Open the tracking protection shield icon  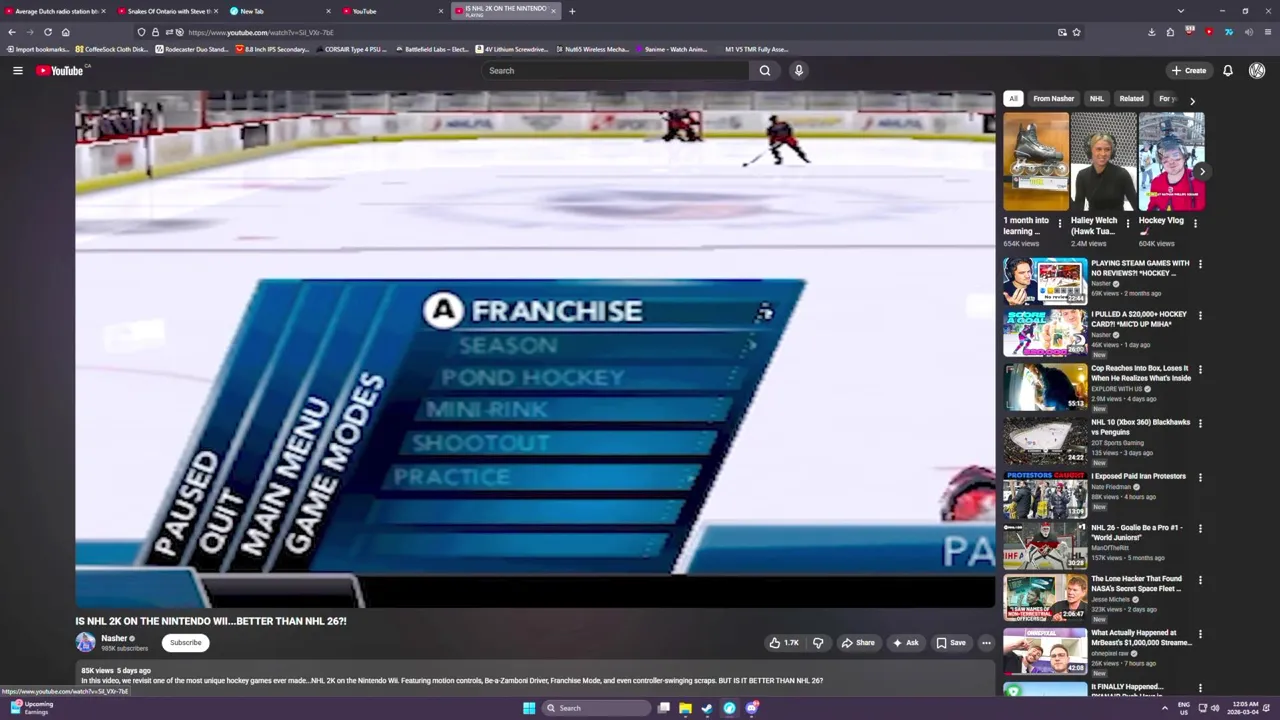click(141, 32)
